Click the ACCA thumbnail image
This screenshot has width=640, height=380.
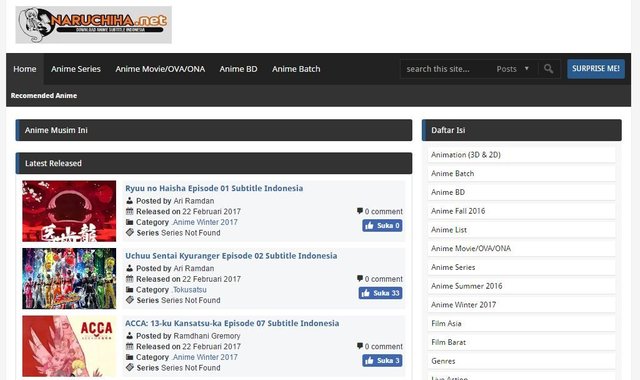pyautogui.click(x=69, y=346)
